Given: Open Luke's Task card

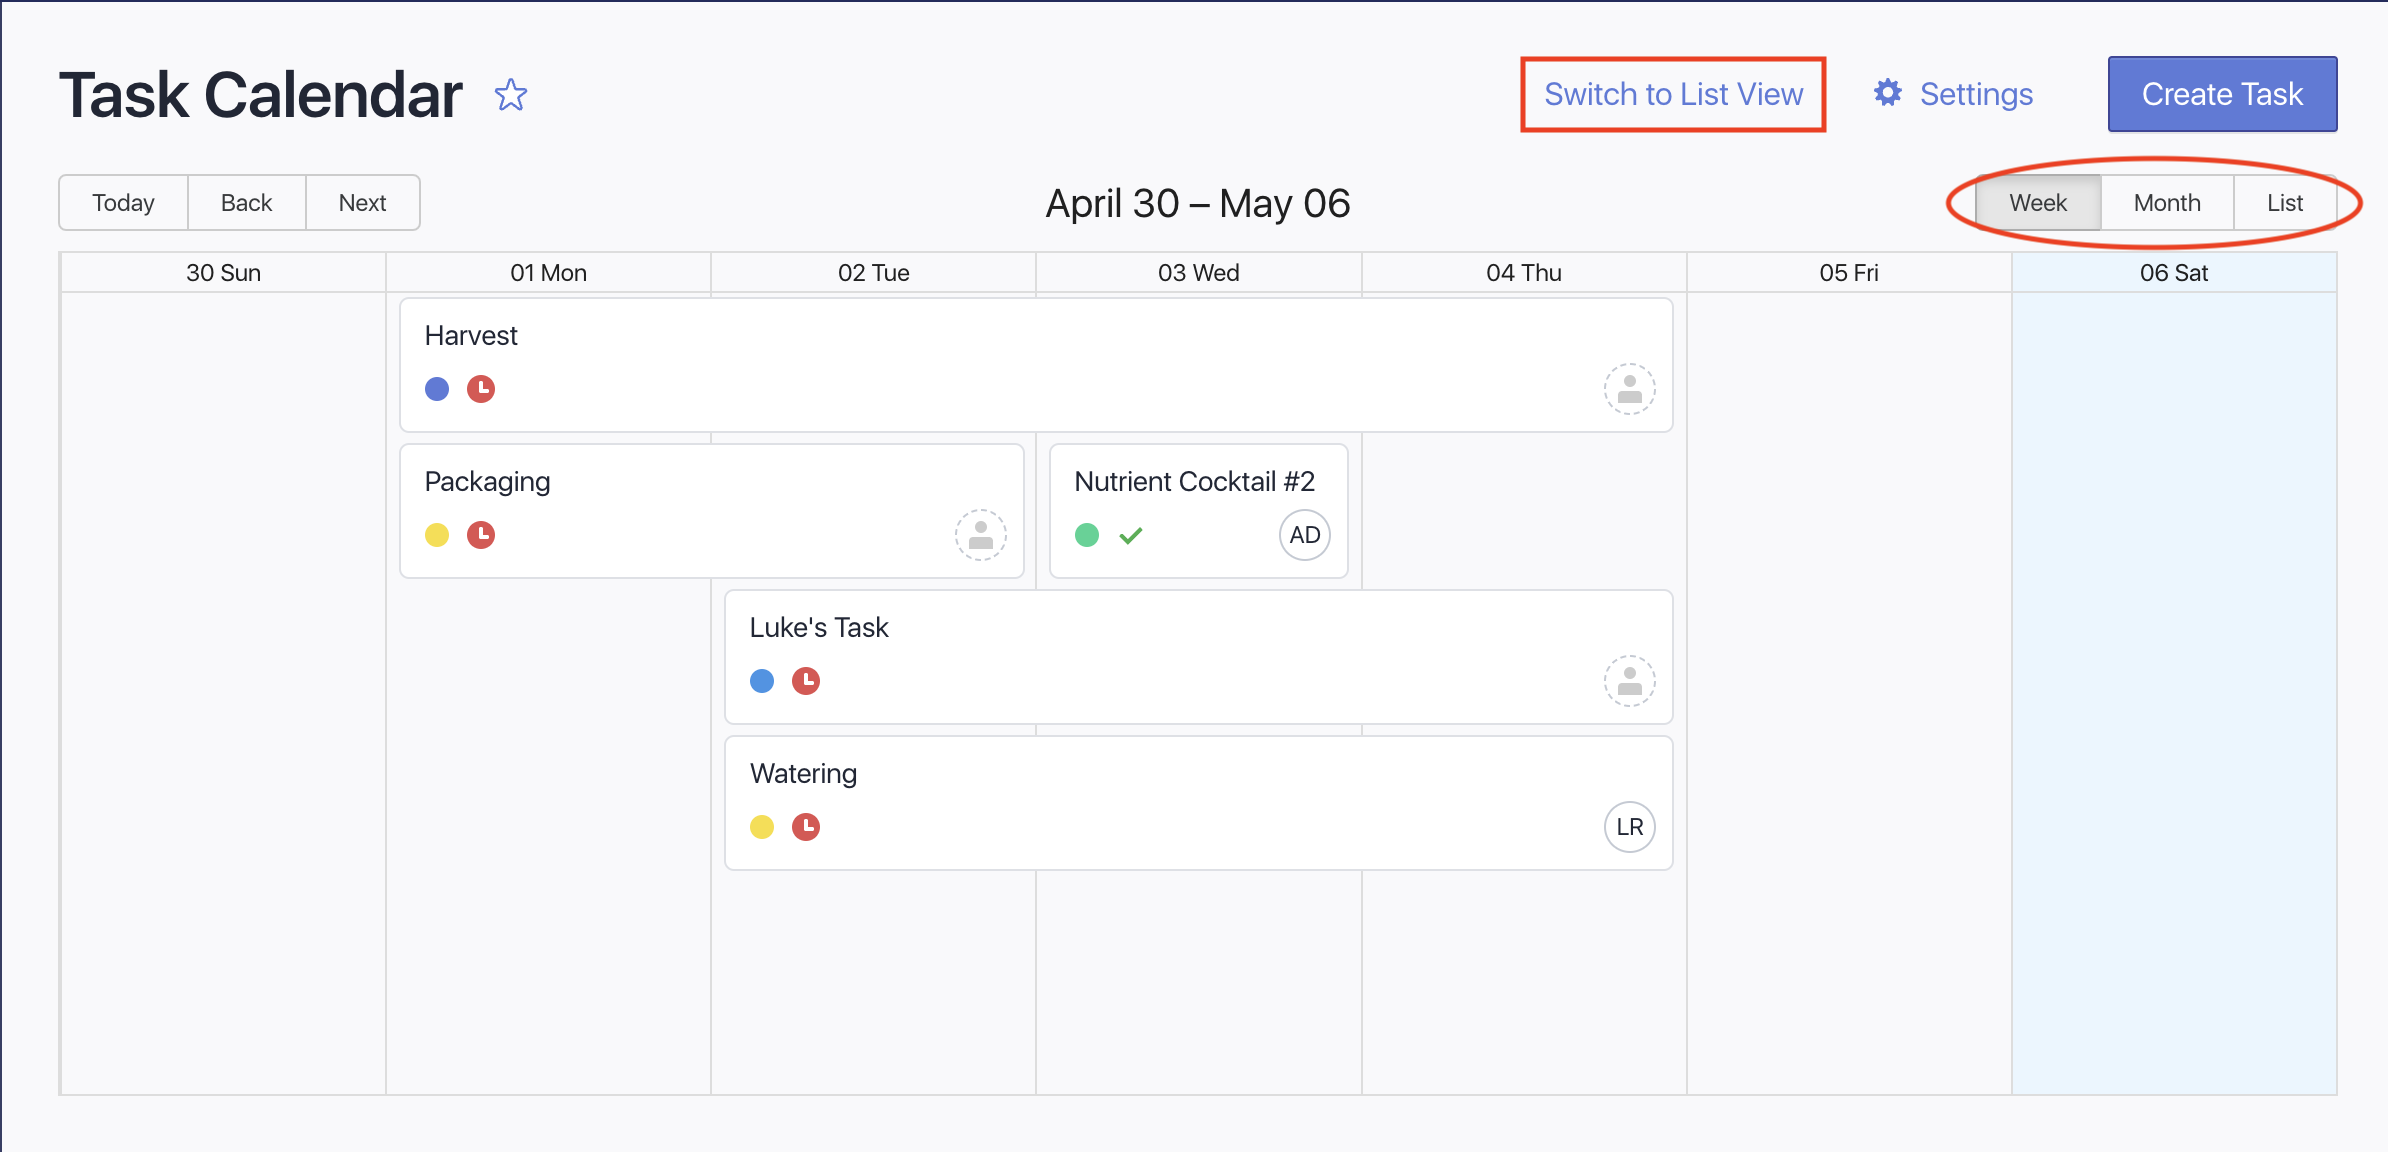Looking at the screenshot, I should pyautogui.click(x=1199, y=657).
